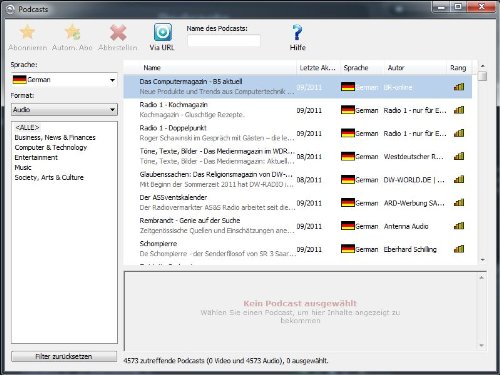Click German flag in Der AS&ventskalender row

[348, 202]
